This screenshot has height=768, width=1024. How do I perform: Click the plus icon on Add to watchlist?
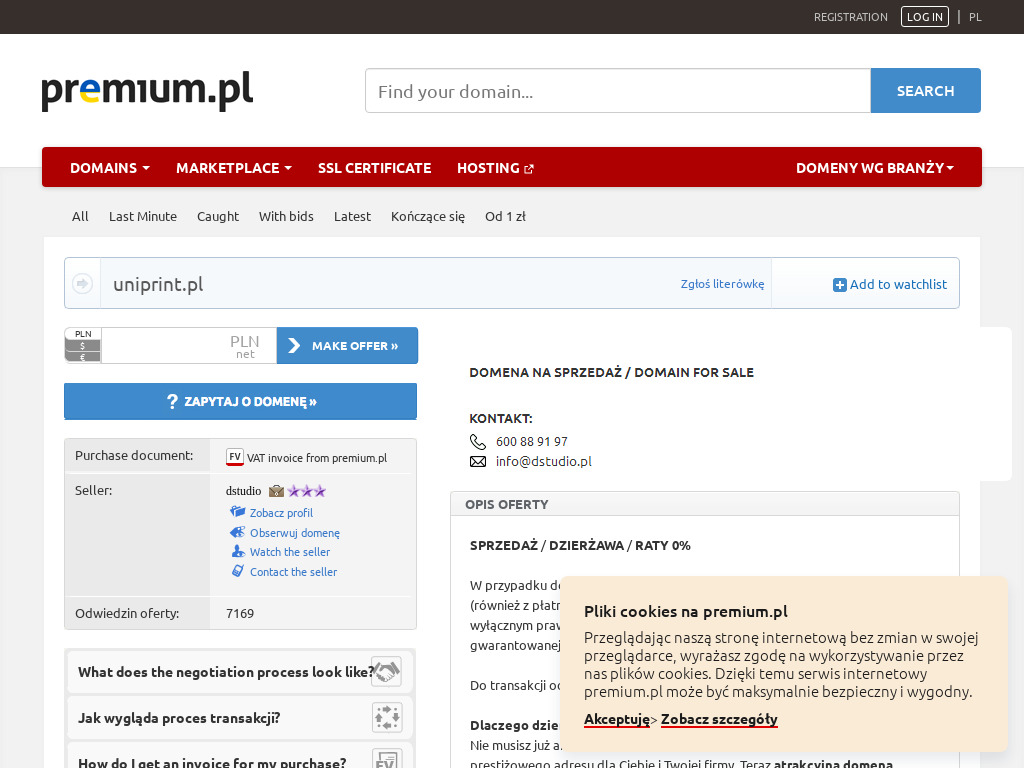[x=839, y=285]
